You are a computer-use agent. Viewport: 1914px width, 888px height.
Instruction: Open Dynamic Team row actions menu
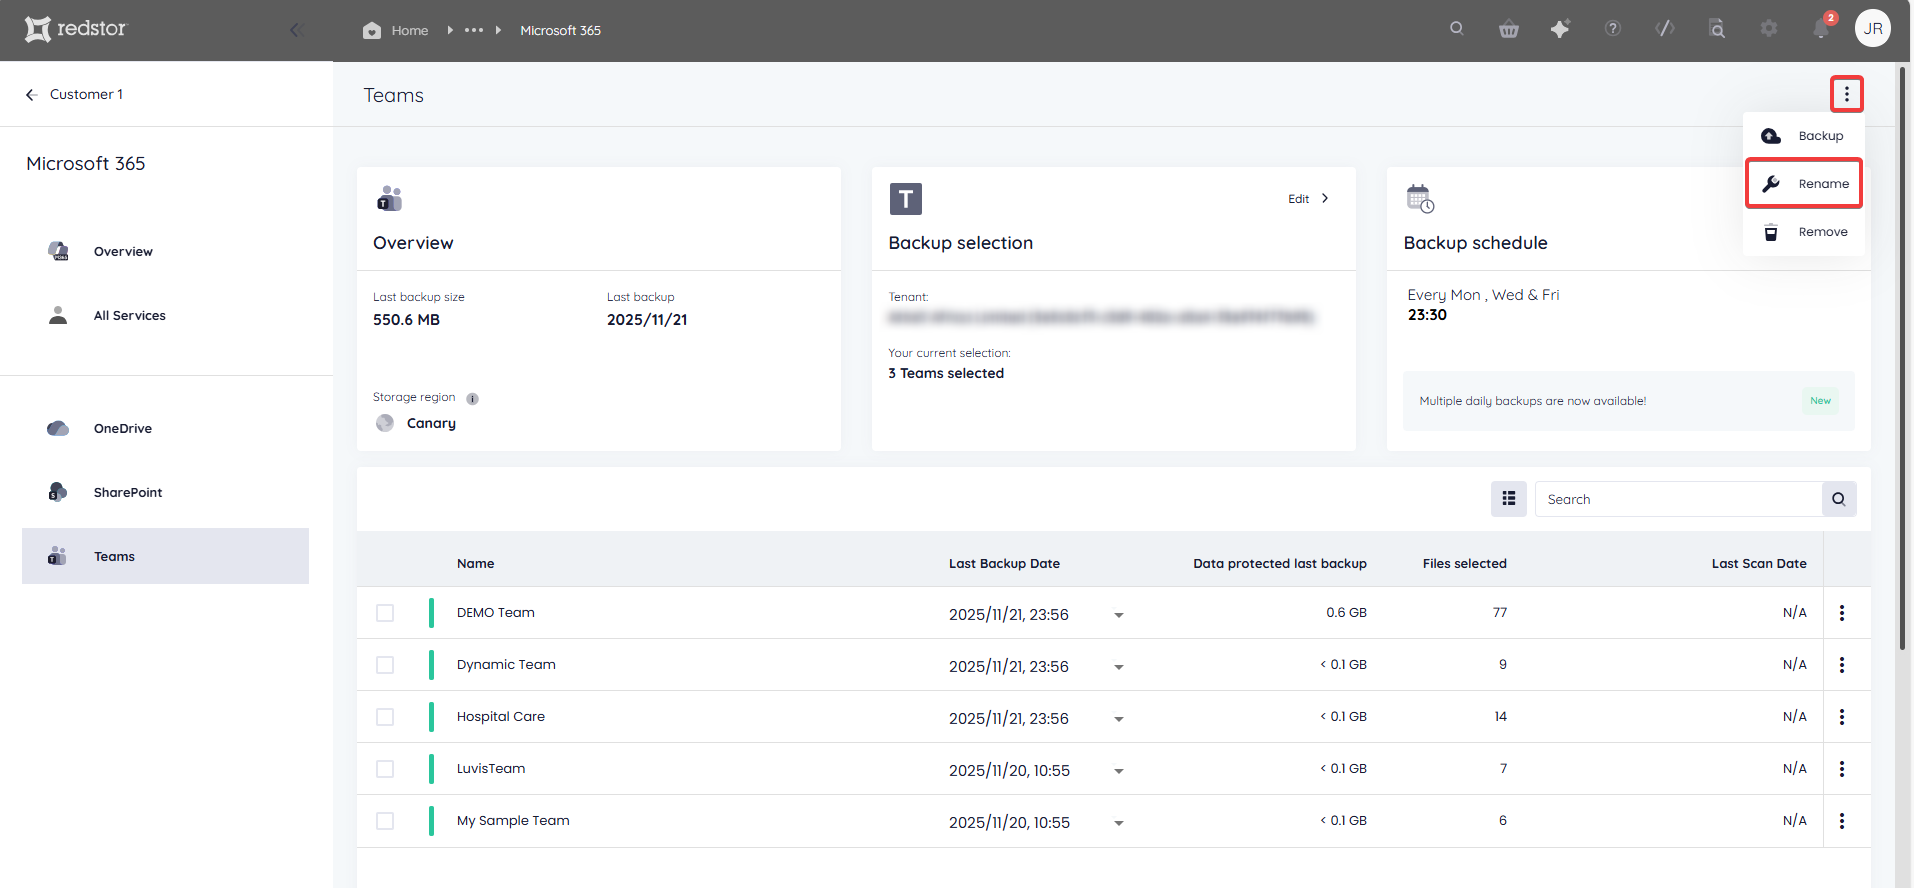[x=1842, y=665]
